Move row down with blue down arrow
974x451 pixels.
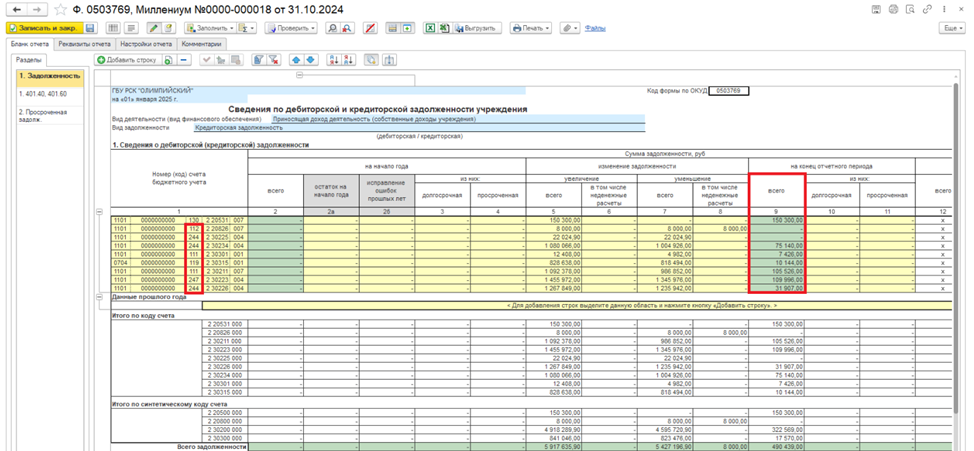click(x=311, y=60)
